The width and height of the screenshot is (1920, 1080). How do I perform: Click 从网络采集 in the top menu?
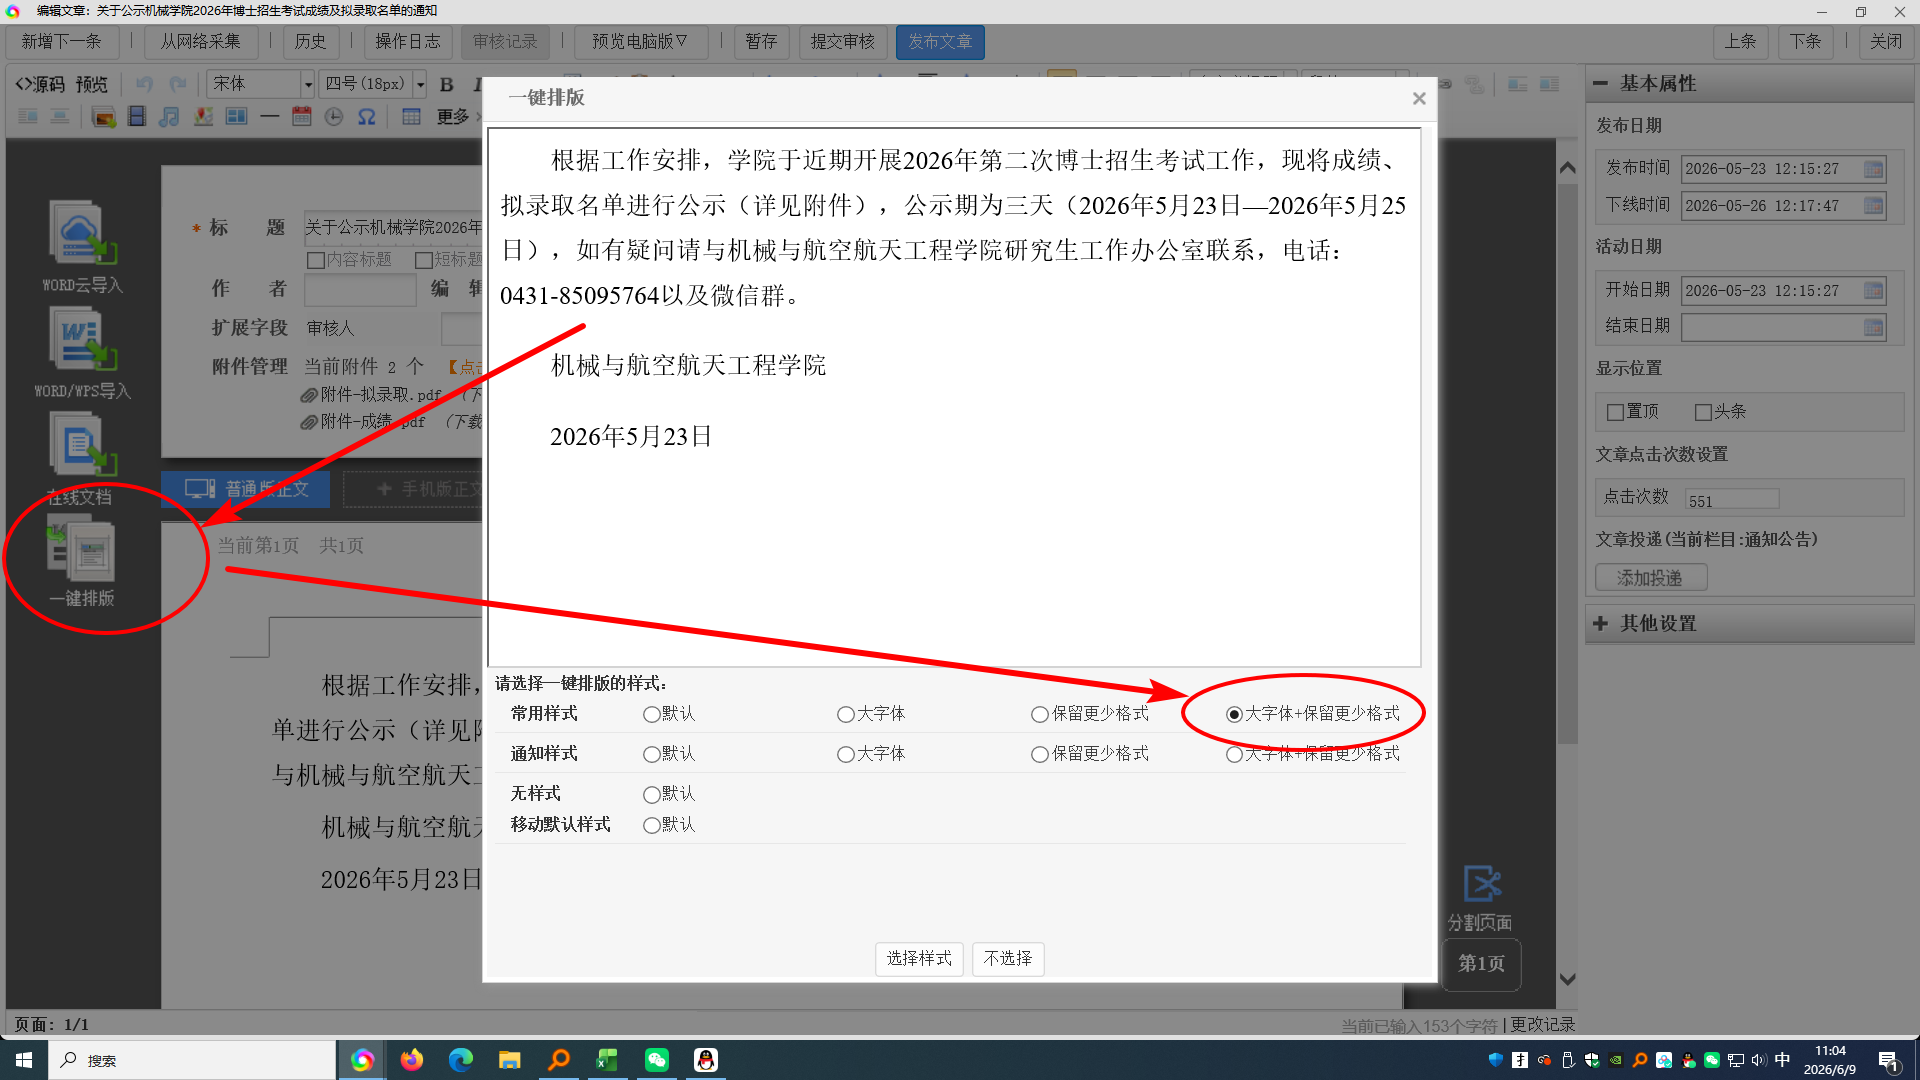coord(201,42)
